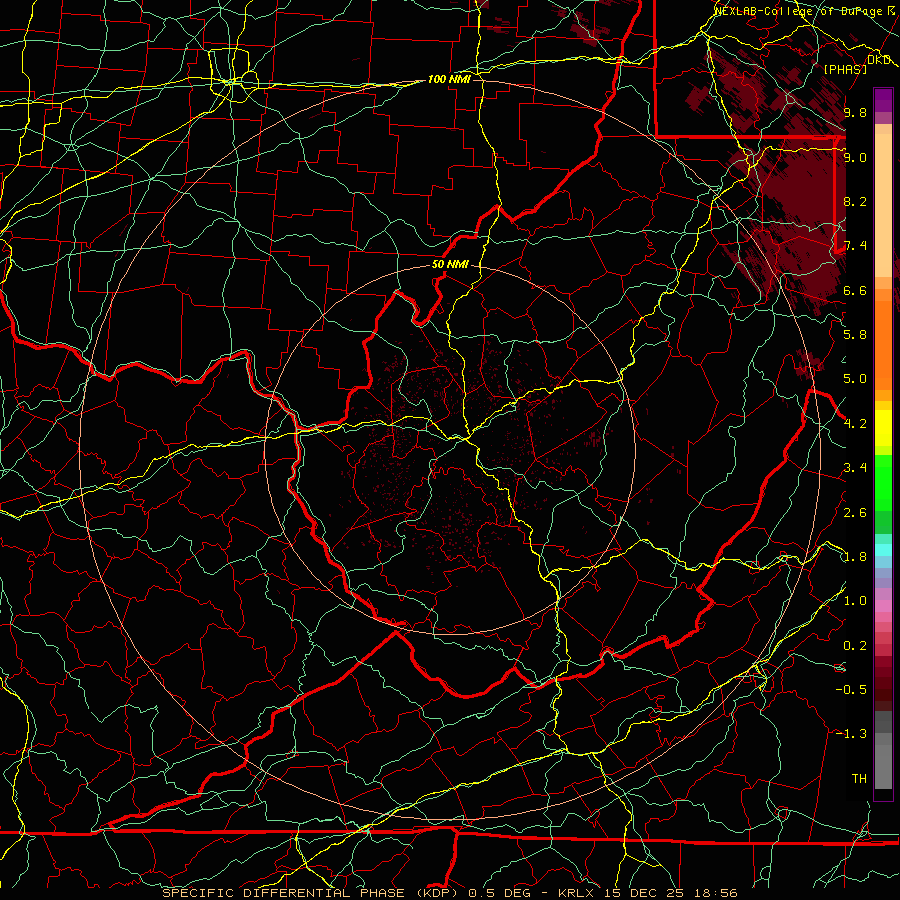Click the 8.2 scale value
Image resolution: width=900 pixels, height=900 pixels.
point(855,201)
